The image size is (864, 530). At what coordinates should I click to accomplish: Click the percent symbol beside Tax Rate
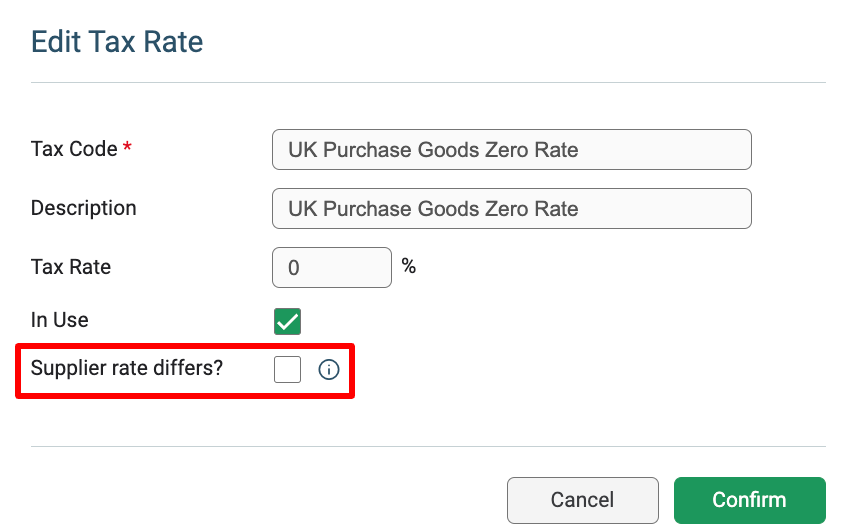408,266
